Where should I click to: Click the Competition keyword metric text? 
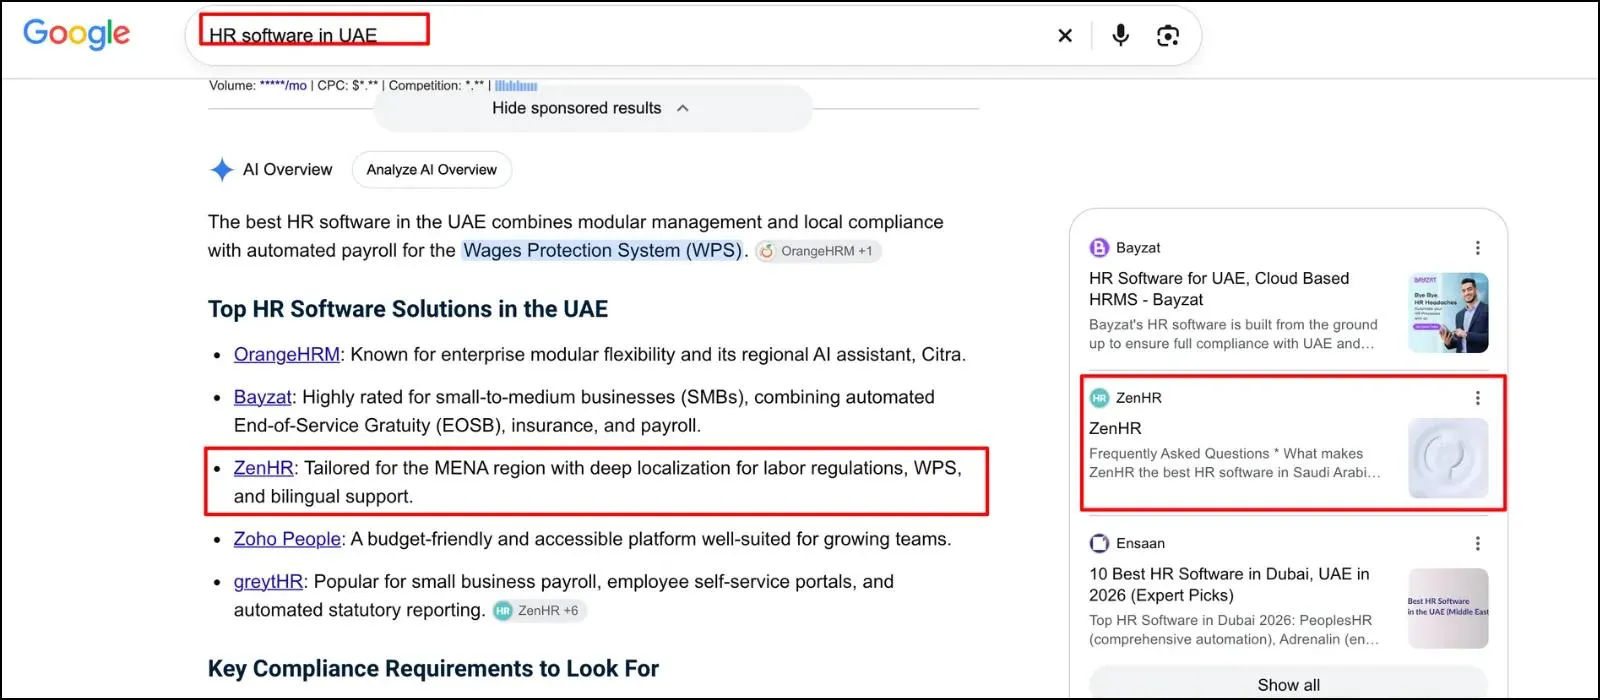coord(436,86)
